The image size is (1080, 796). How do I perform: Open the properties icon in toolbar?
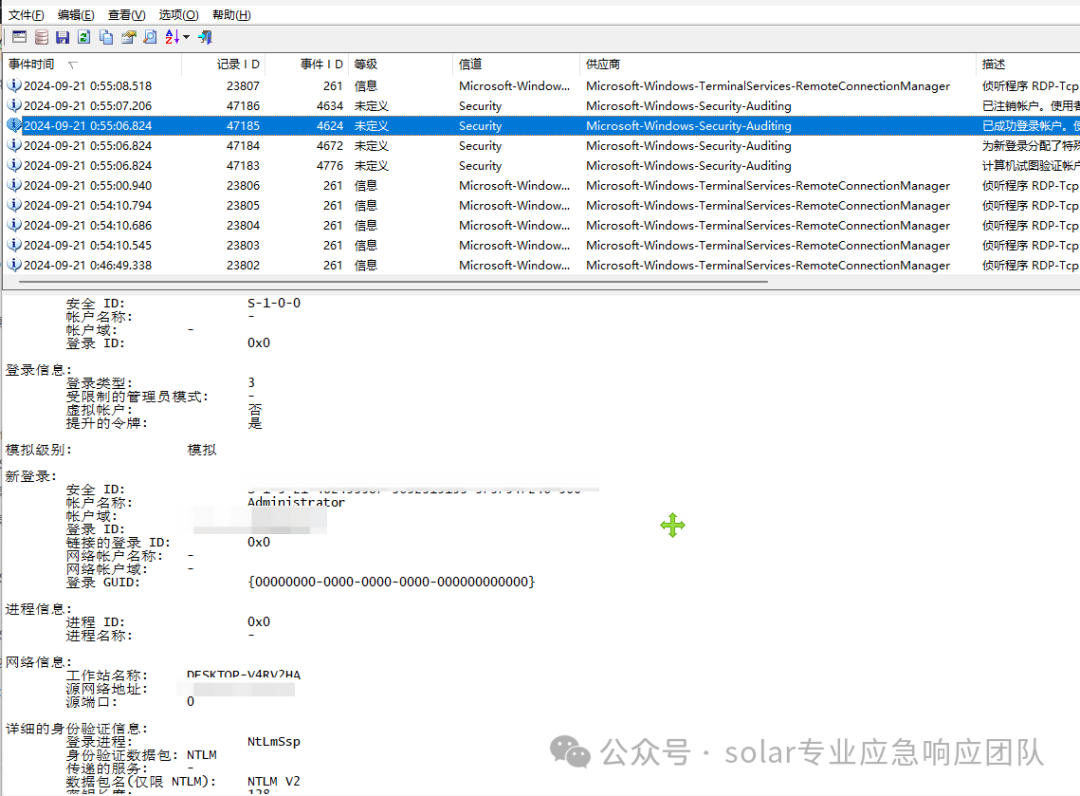point(128,37)
